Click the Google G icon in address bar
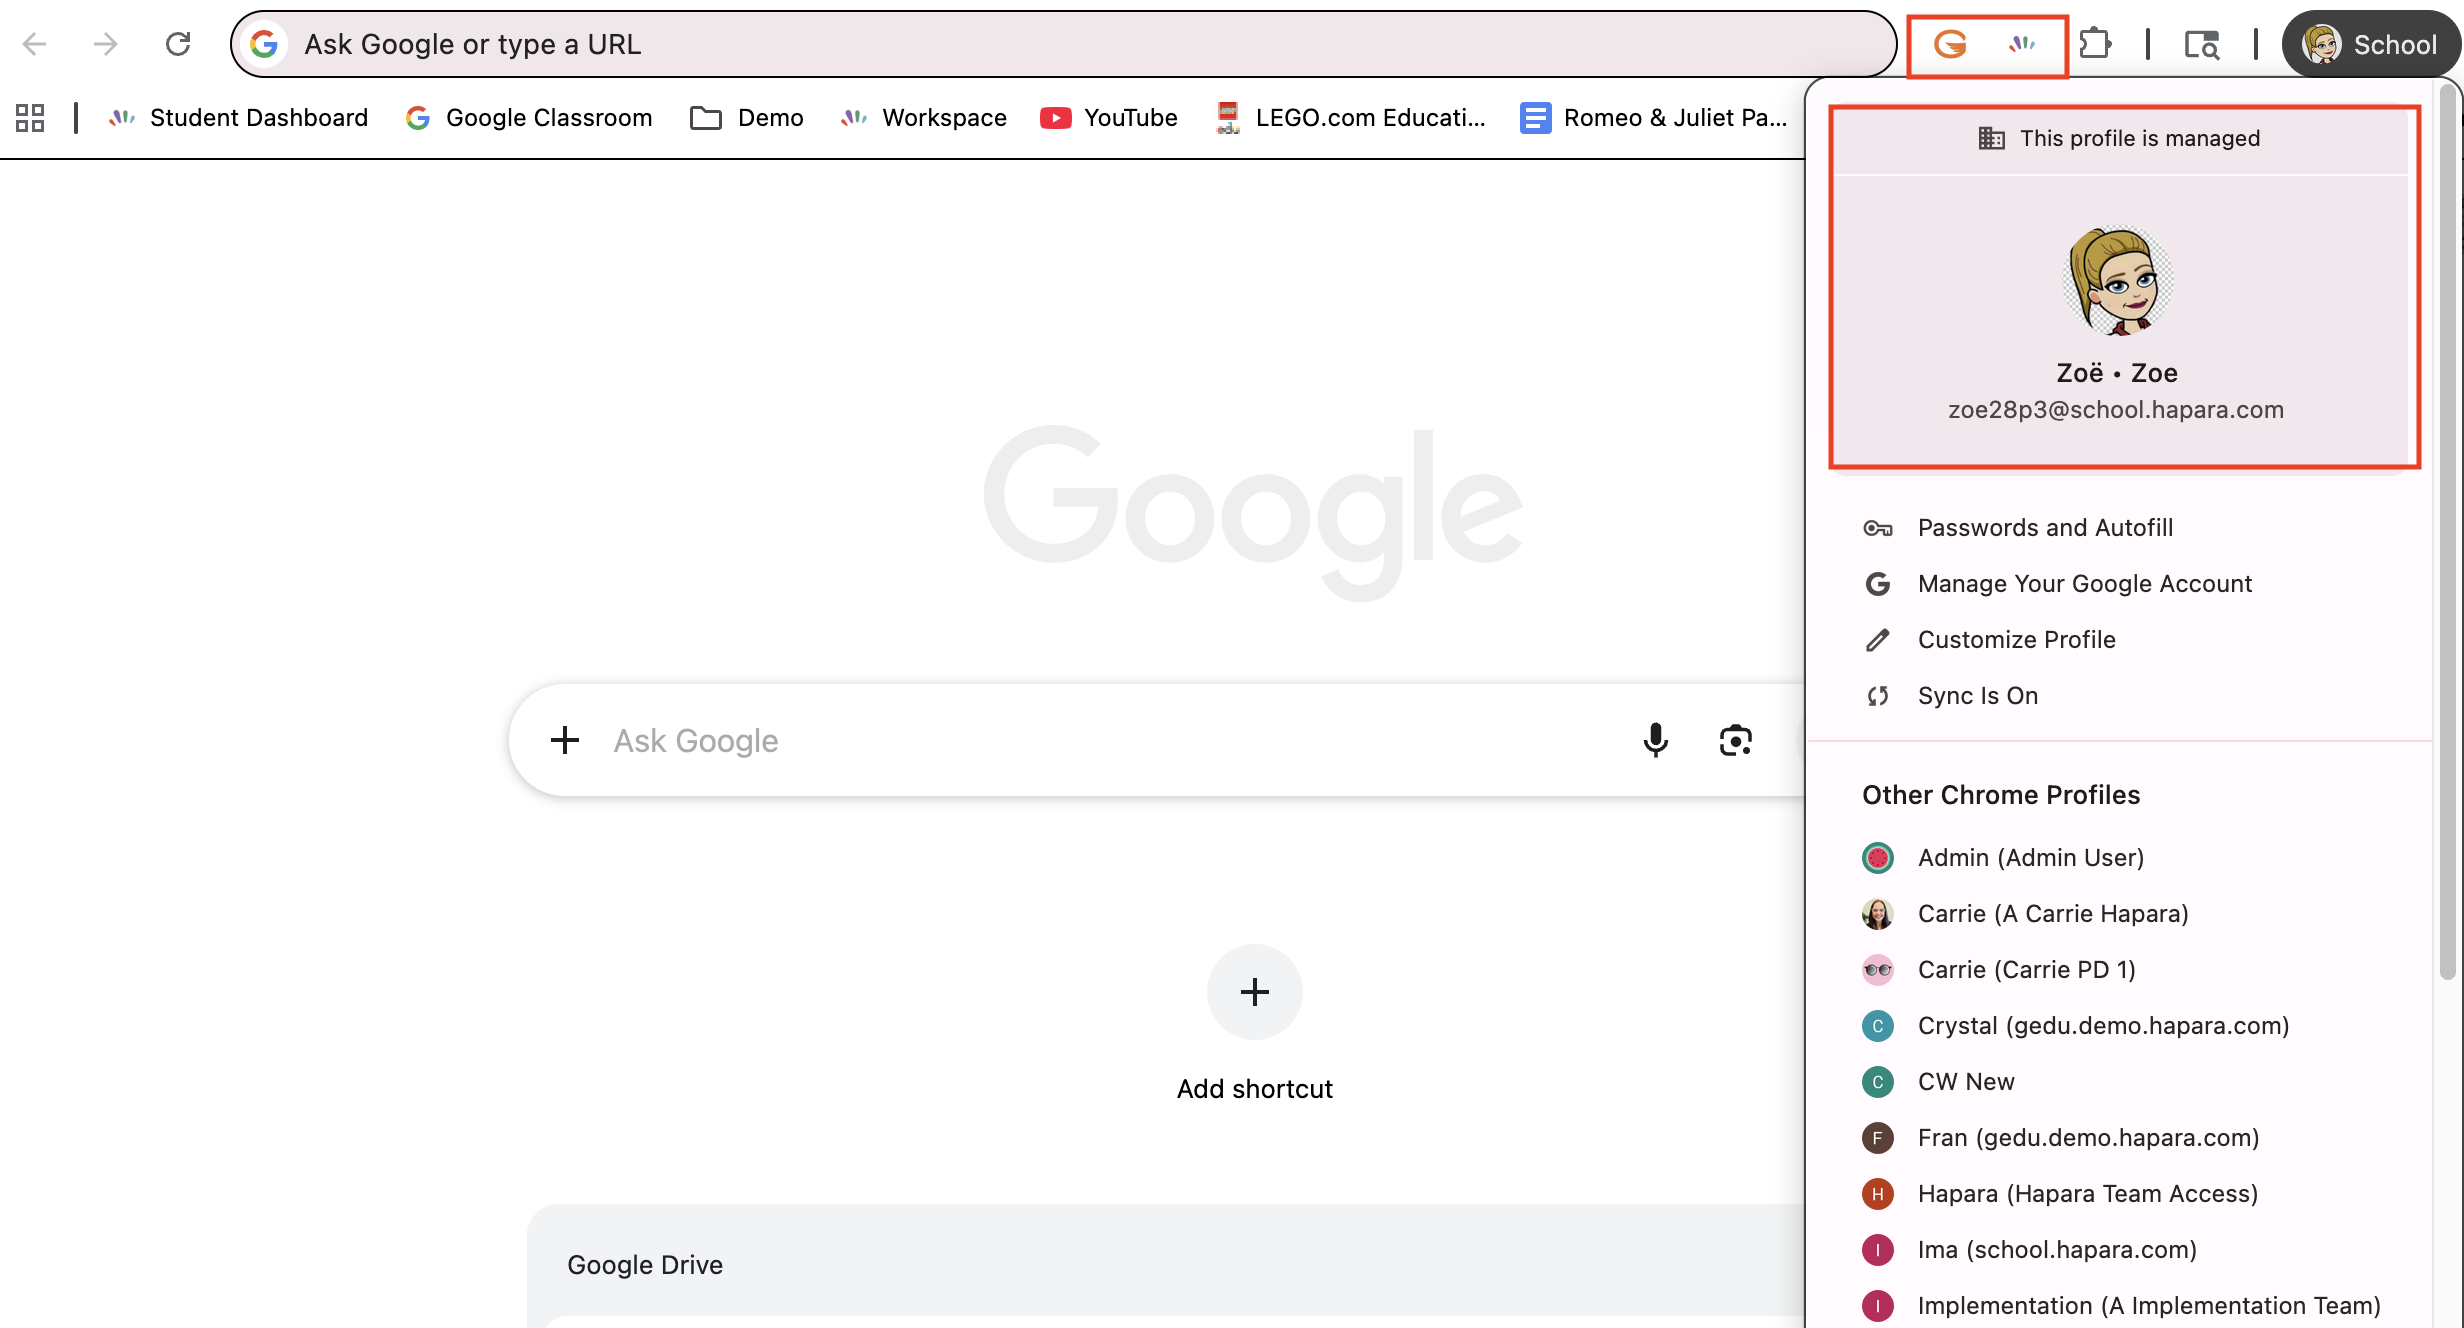This screenshot has height=1328, width=2464. [x=264, y=44]
